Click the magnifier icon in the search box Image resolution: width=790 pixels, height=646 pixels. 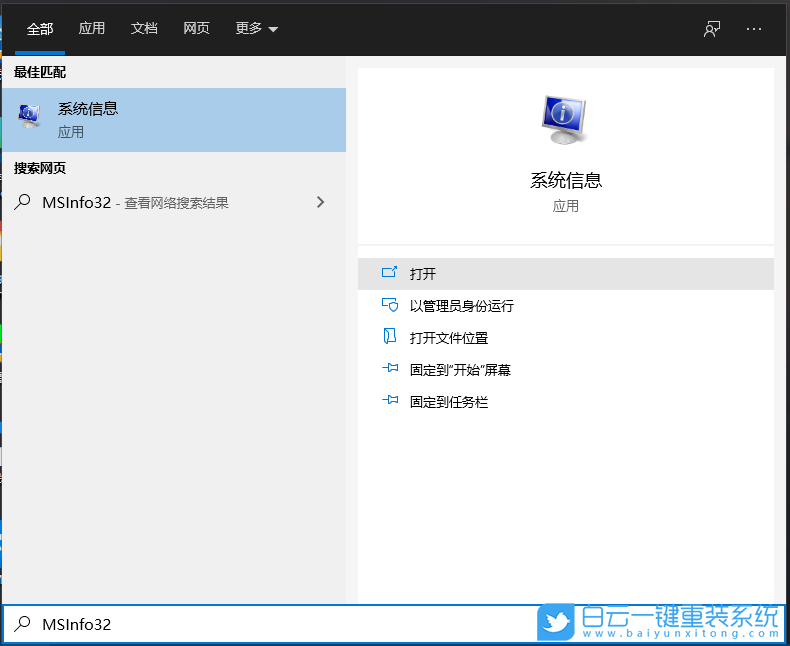22,624
